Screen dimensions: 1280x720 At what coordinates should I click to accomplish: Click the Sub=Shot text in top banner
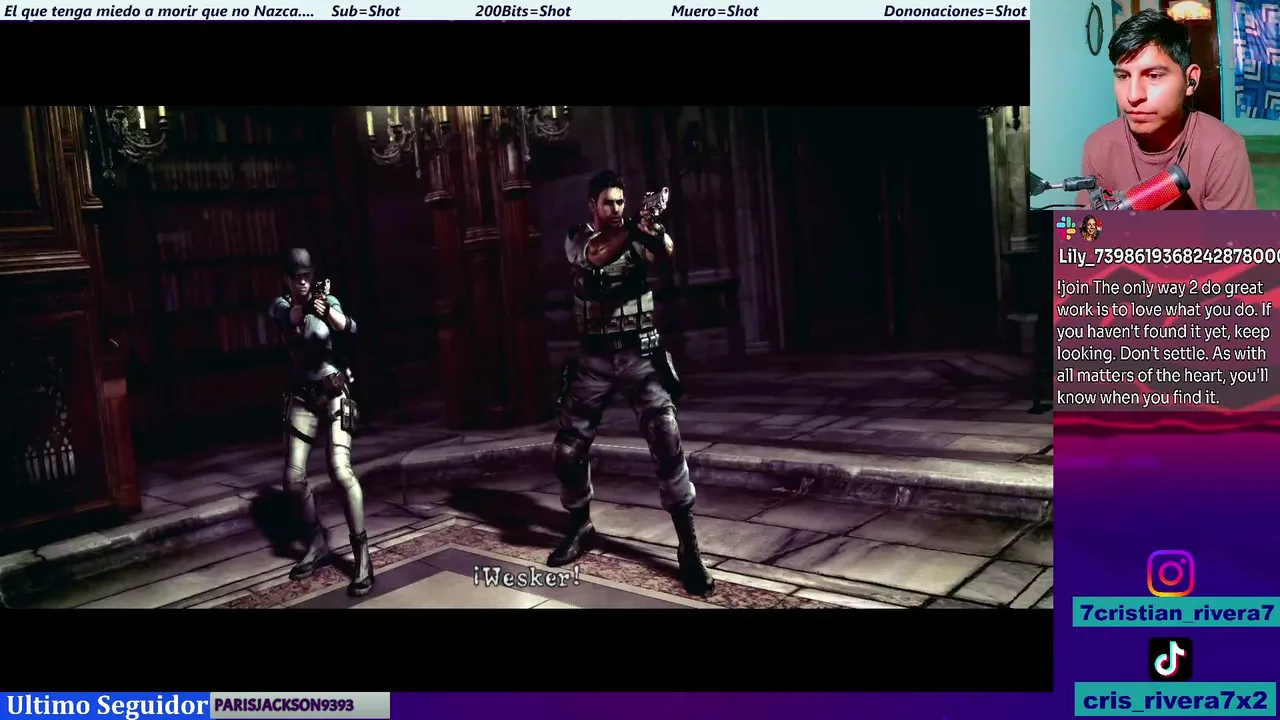tap(365, 11)
